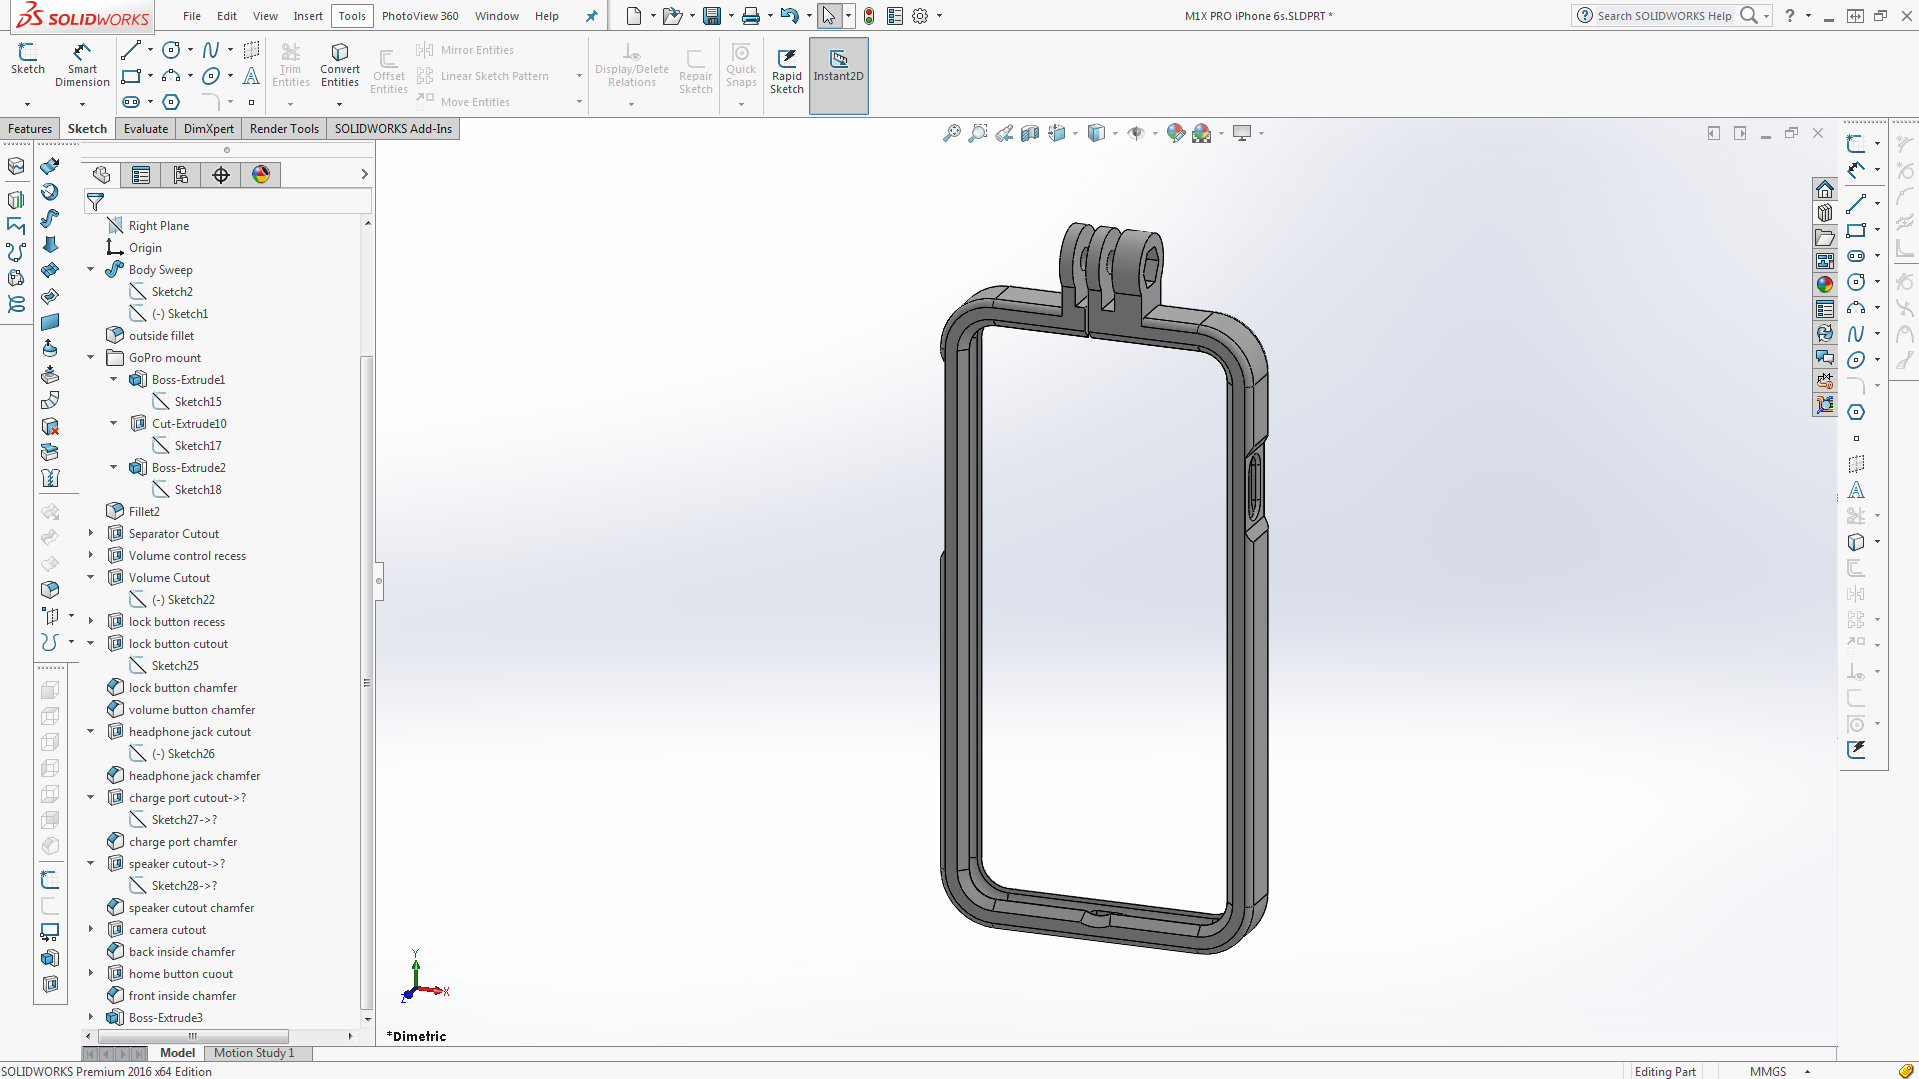
Task: Open Options gear icon
Action: tap(920, 16)
